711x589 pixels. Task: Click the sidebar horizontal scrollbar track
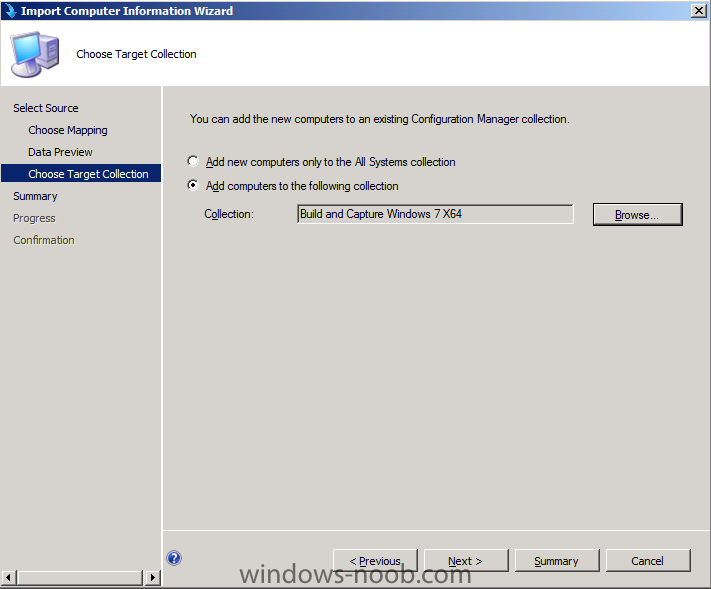click(x=81, y=577)
